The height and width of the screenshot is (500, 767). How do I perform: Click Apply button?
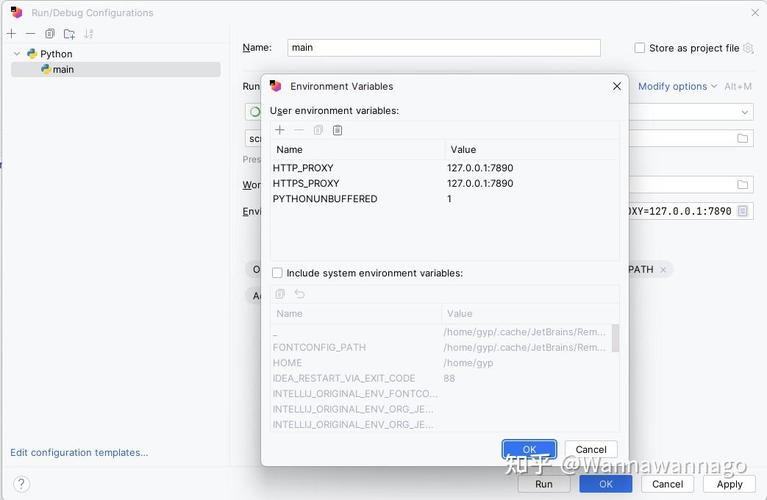(729, 484)
